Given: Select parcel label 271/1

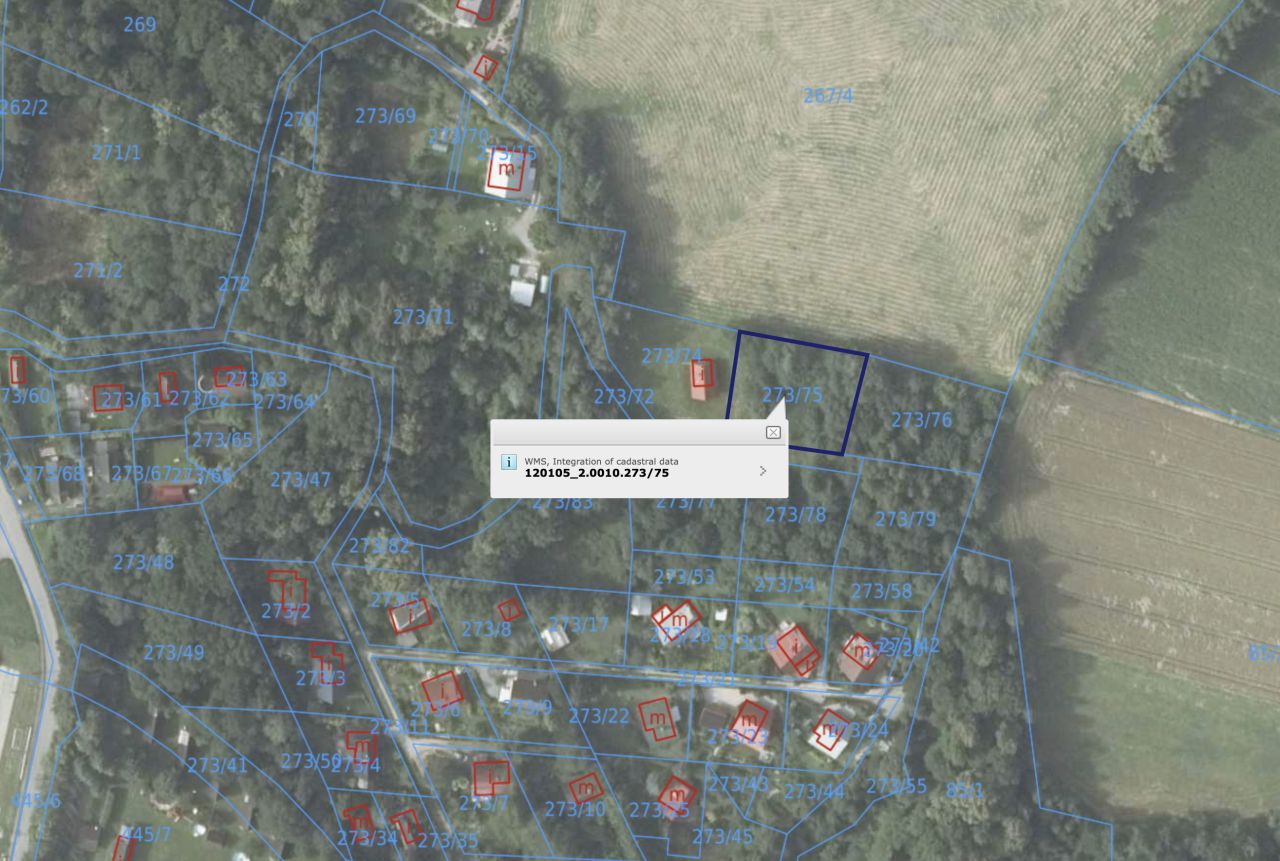Looking at the screenshot, I should tap(116, 153).
